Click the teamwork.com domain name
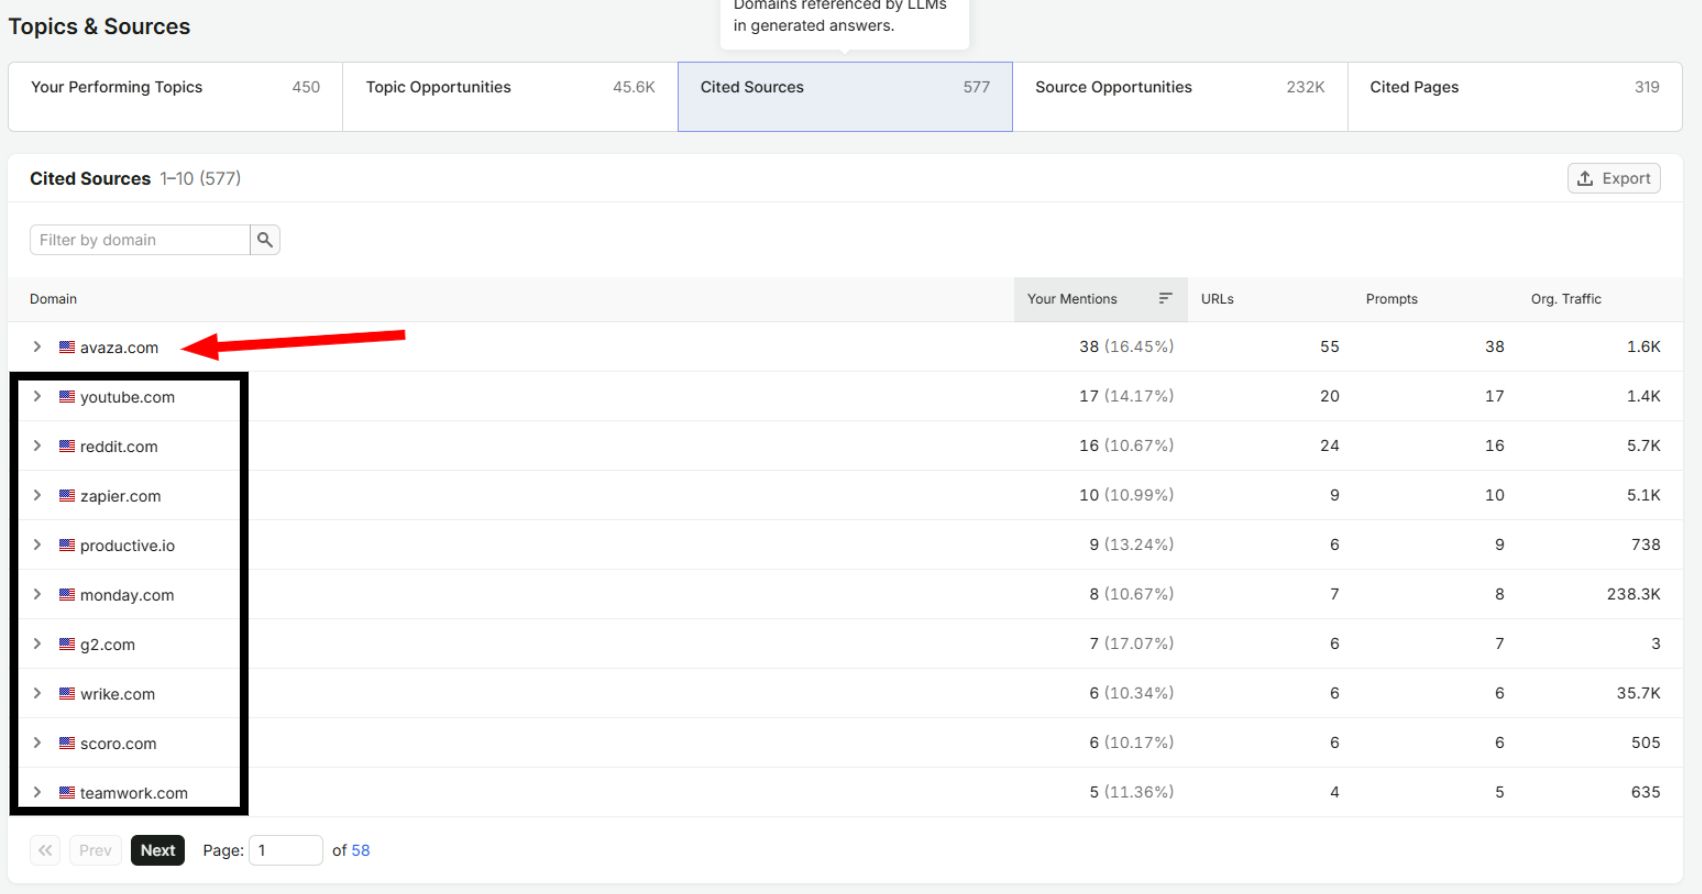 click(x=134, y=793)
